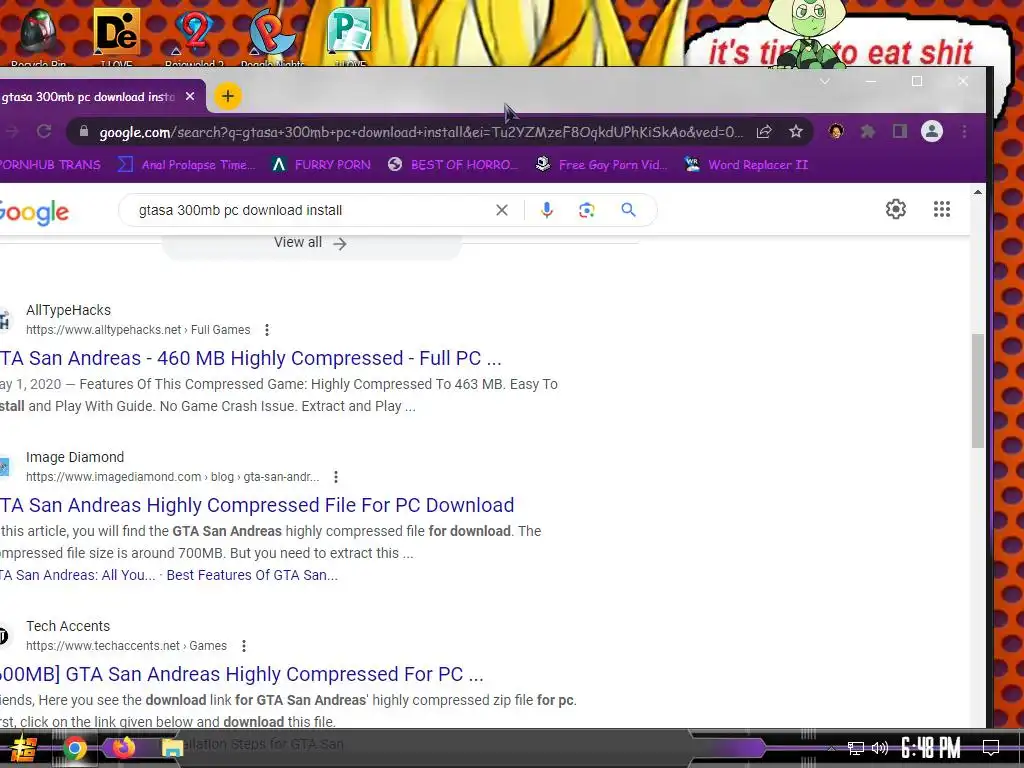This screenshot has width=1024, height=768.
Task: Open the 'A San Andreas: All You...' sitelink
Action: [x=78, y=575]
